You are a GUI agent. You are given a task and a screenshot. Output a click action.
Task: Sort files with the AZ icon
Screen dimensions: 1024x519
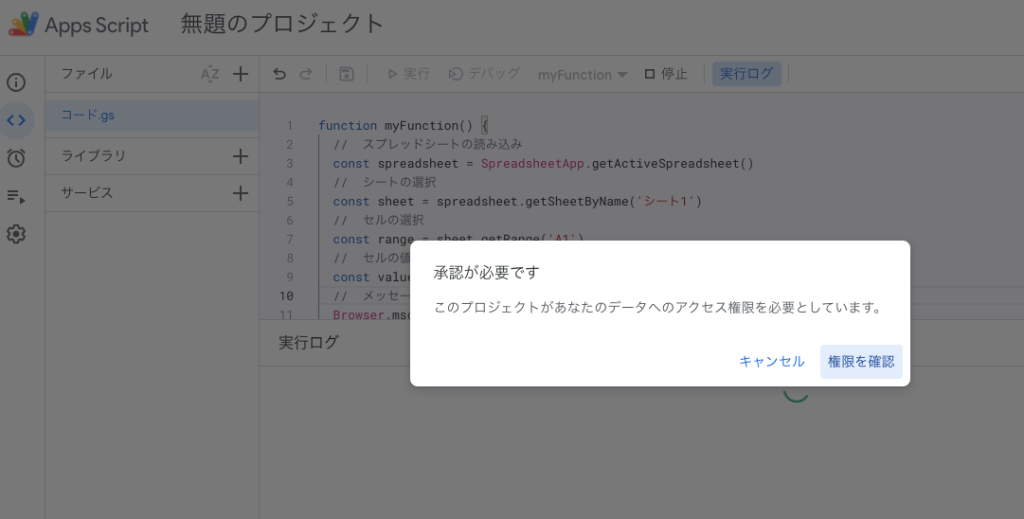pyautogui.click(x=210, y=74)
